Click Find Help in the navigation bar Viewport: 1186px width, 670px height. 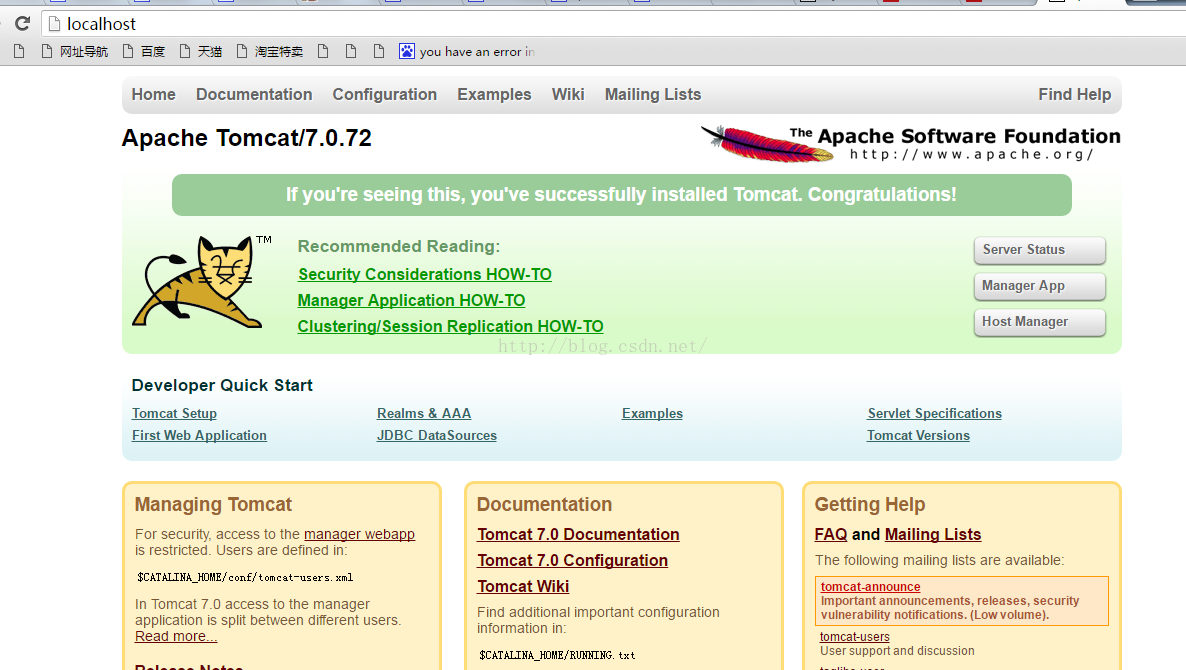[x=1075, y=95]
